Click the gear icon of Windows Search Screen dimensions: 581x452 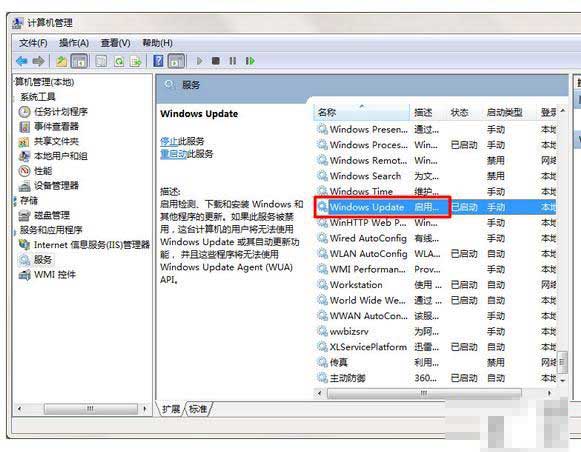pos(322,176)
